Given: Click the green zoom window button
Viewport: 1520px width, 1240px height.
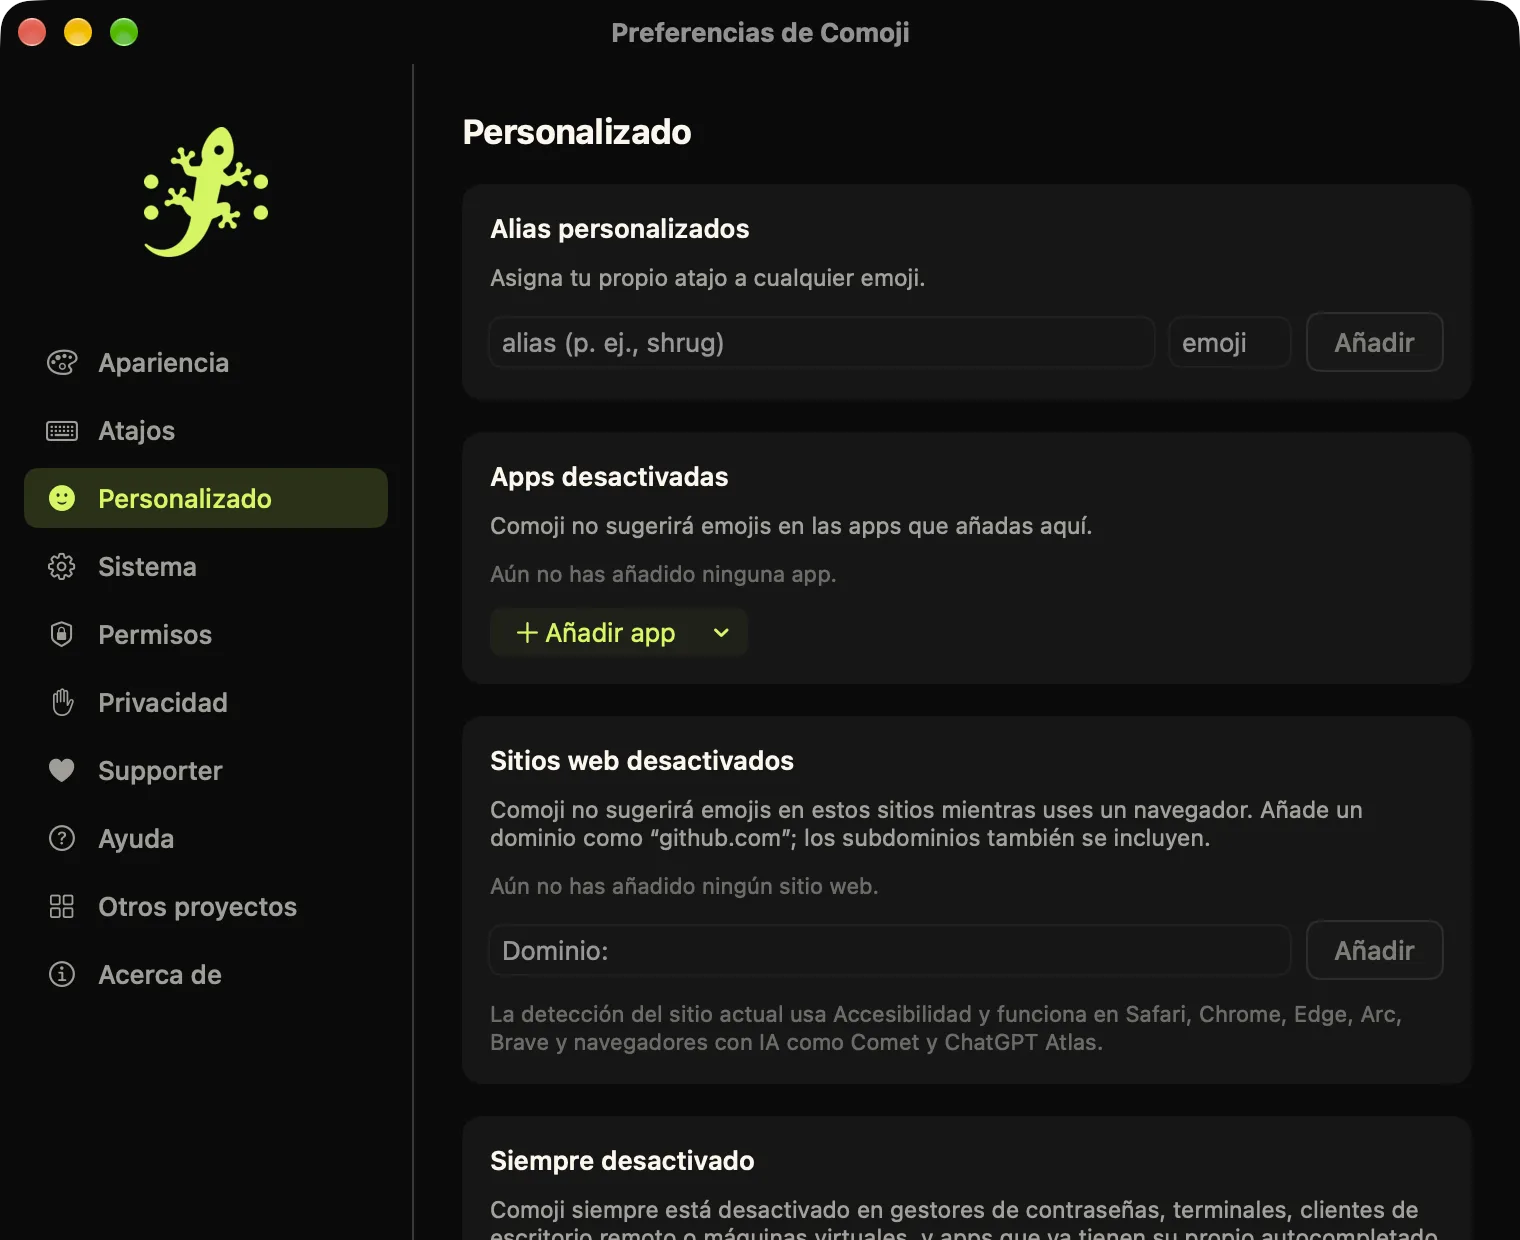Looking at the screenshot, I should [124, 33].
